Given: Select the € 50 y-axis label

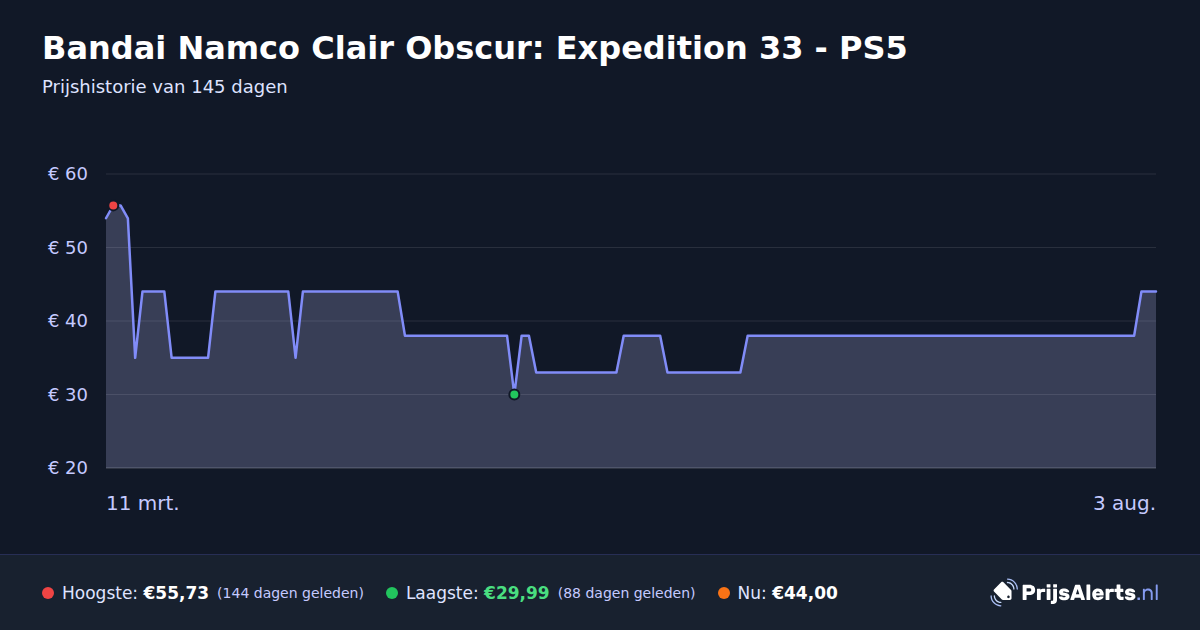Looking at the screenshot, I should (68, 247).
